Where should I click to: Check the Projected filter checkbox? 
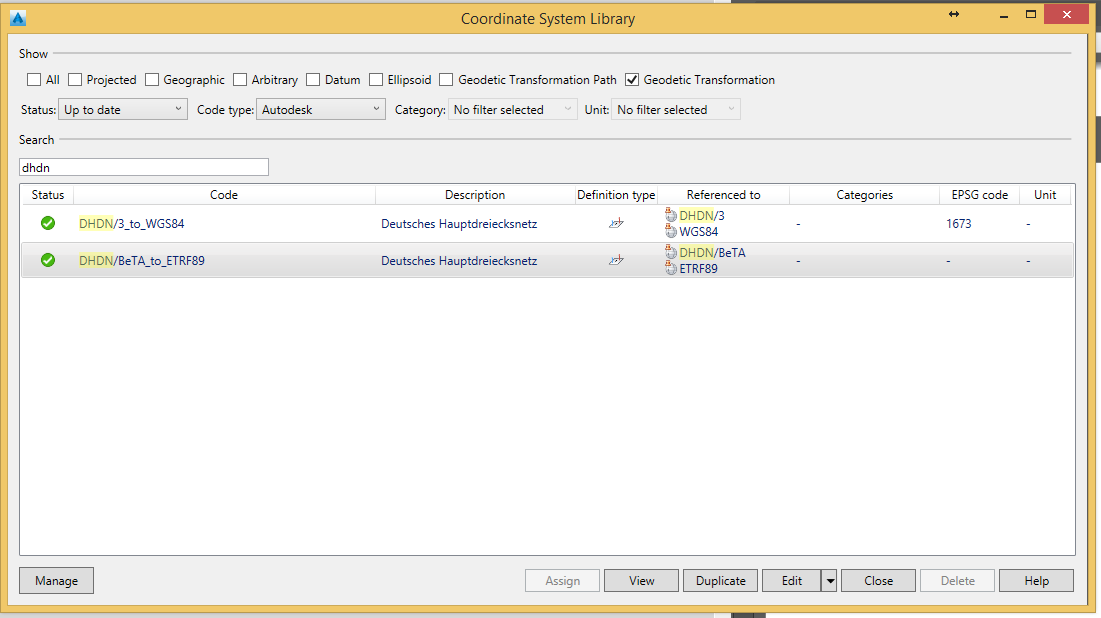[x=75, y=79]
